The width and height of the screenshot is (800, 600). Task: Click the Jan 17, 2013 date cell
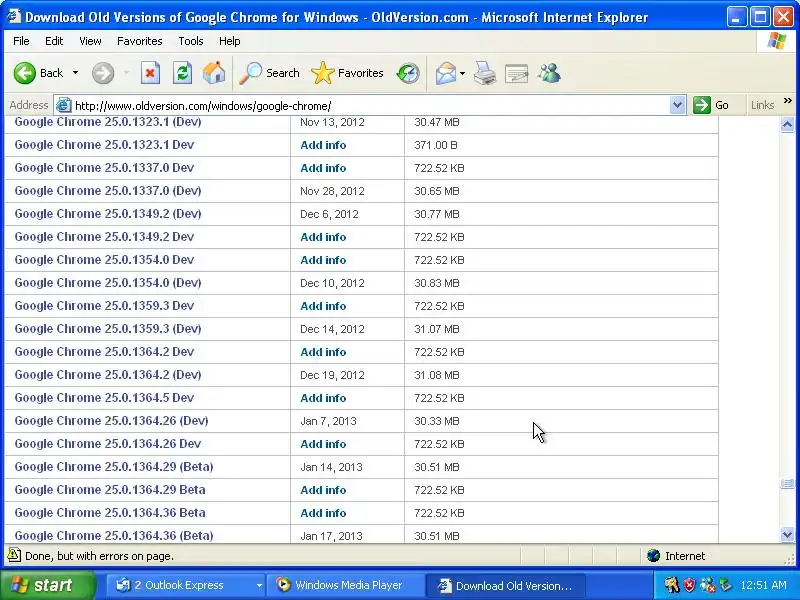click(x=331, y=536)
